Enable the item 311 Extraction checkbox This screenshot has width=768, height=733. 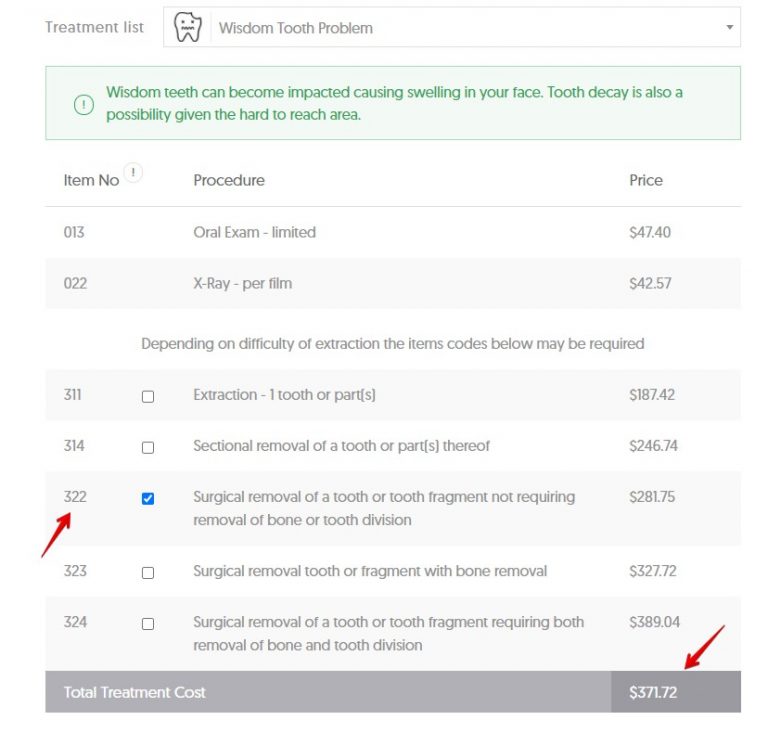148,397
